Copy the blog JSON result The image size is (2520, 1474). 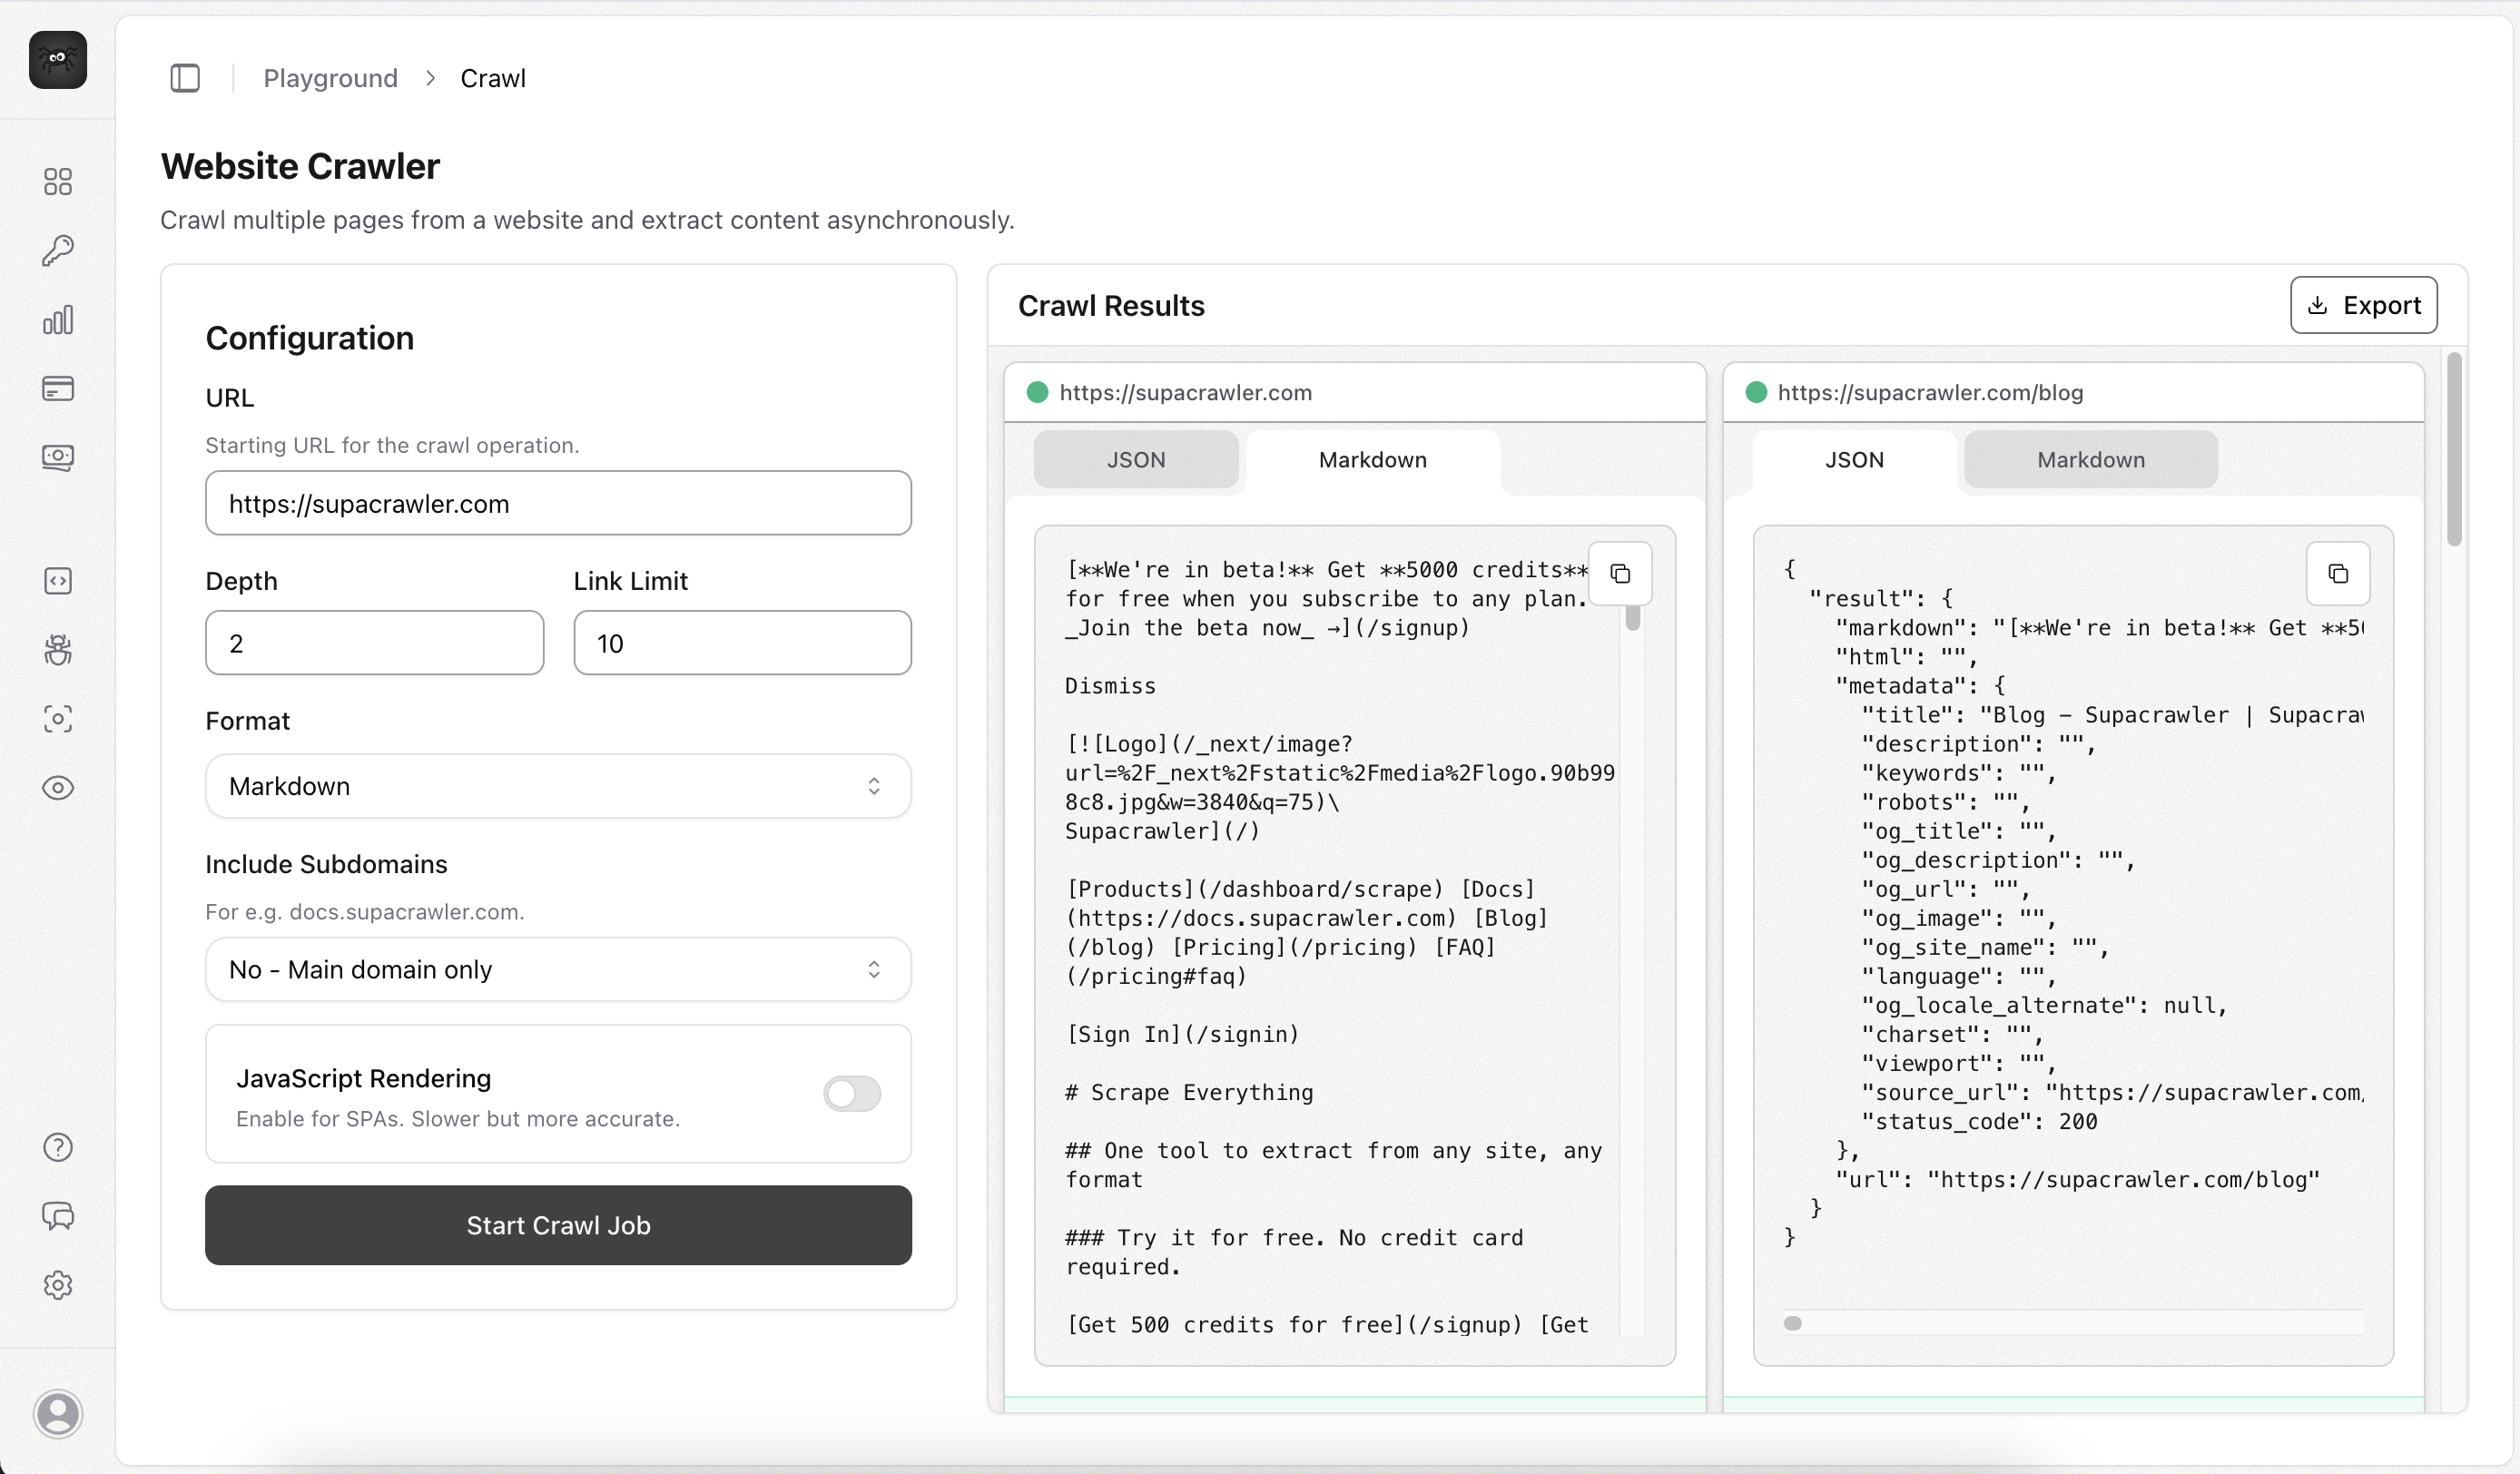tap(2338, 574)
